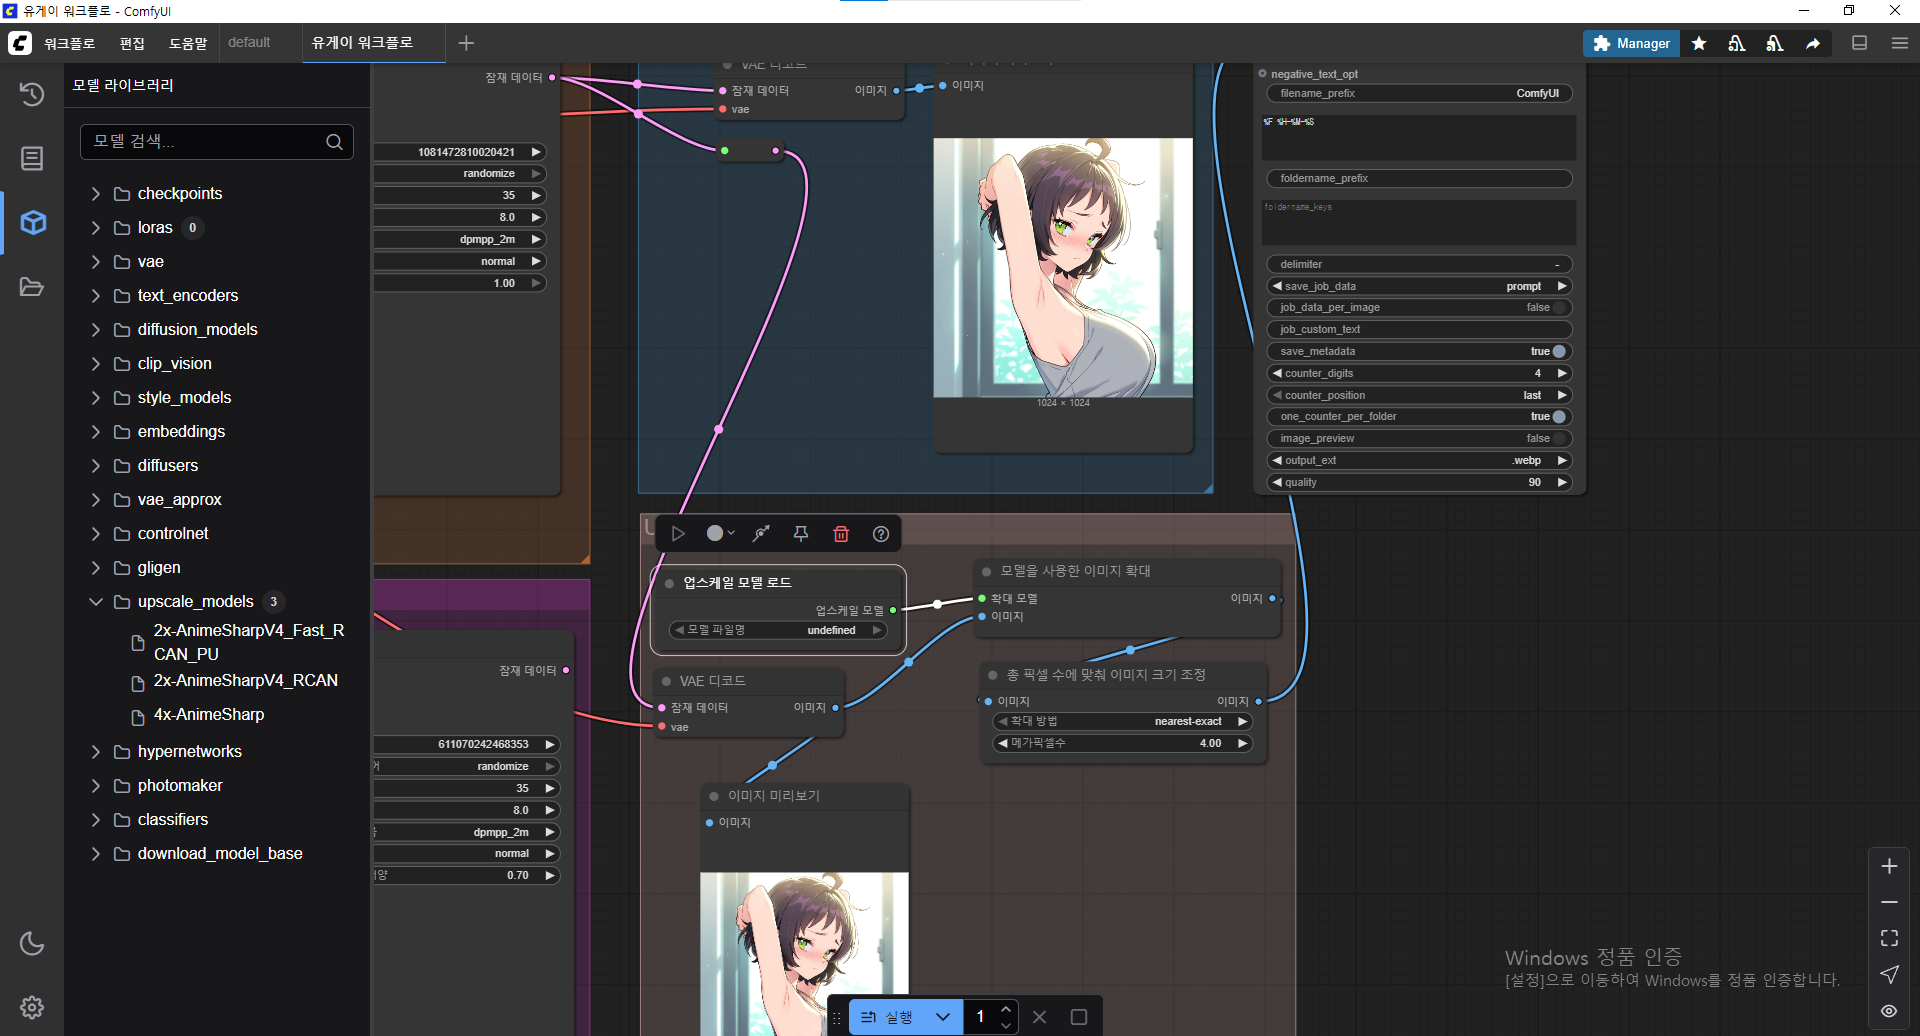
Task: Open node help question mark icon
Action: pos(881,534)
